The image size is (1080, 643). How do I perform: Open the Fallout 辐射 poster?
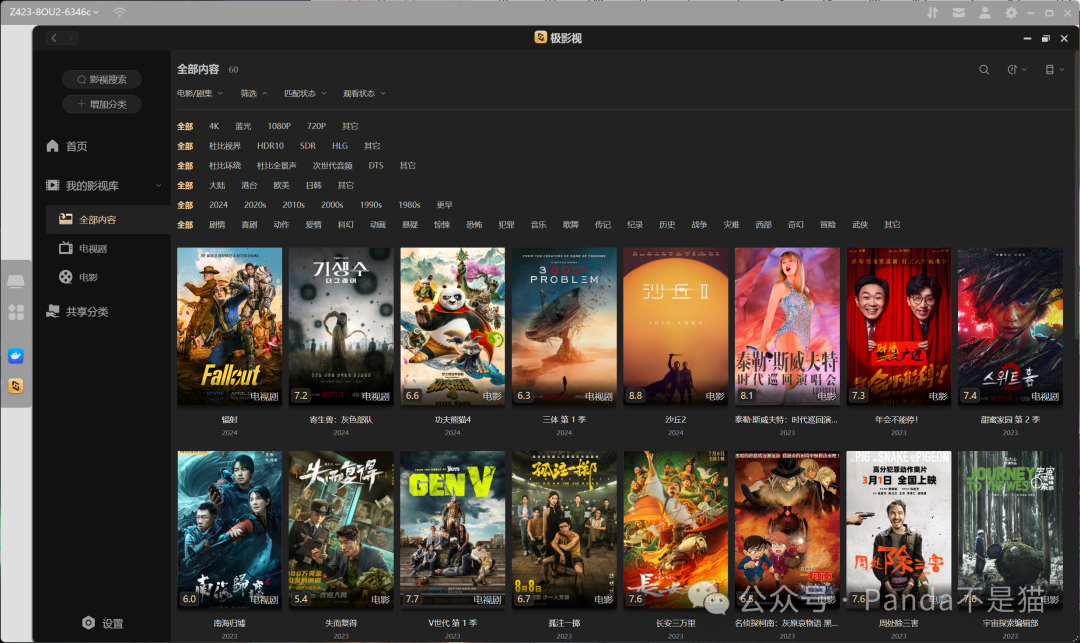pos(229,326)
